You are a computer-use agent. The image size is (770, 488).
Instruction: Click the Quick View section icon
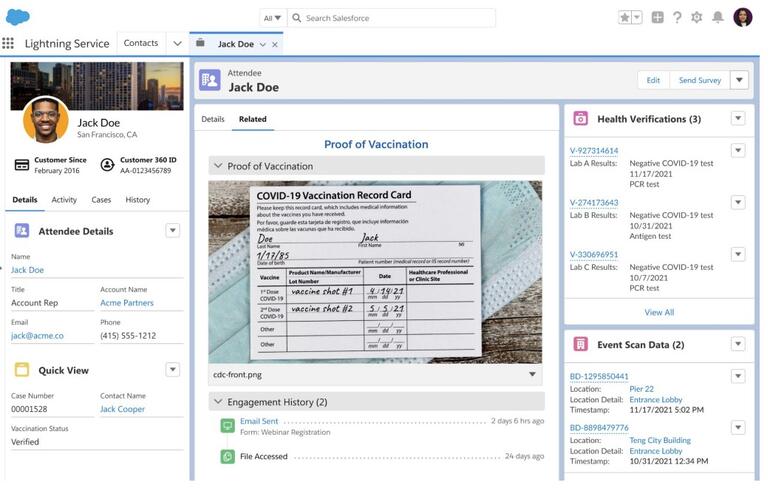tap(22, 370)
